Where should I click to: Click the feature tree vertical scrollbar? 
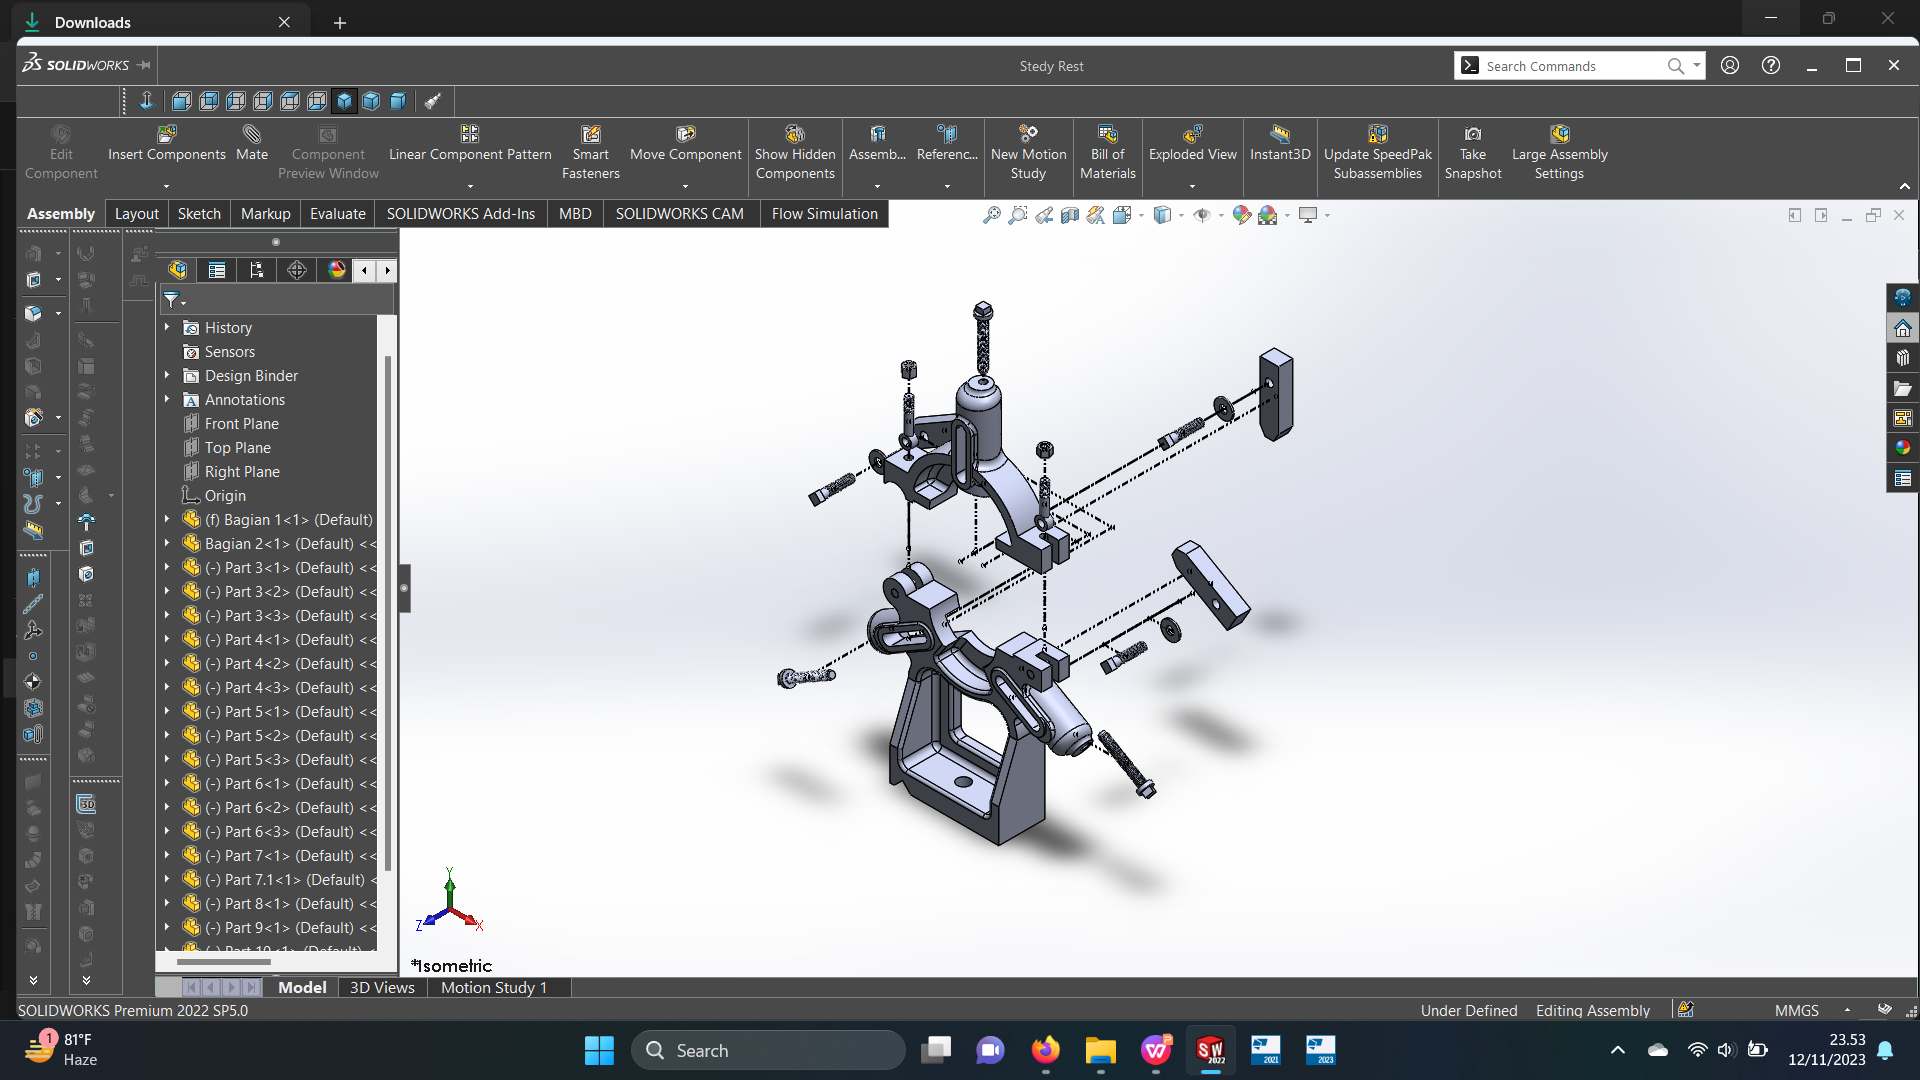point(387,612)
